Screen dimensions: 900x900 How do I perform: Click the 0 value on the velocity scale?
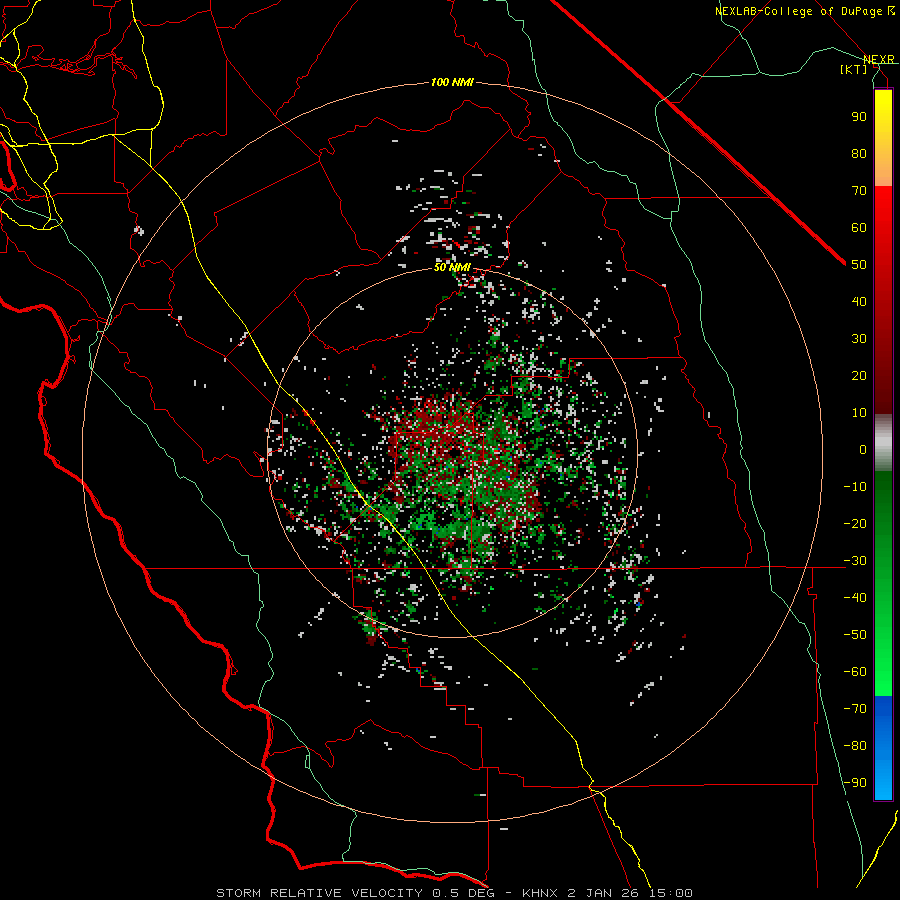click(863, 450)
